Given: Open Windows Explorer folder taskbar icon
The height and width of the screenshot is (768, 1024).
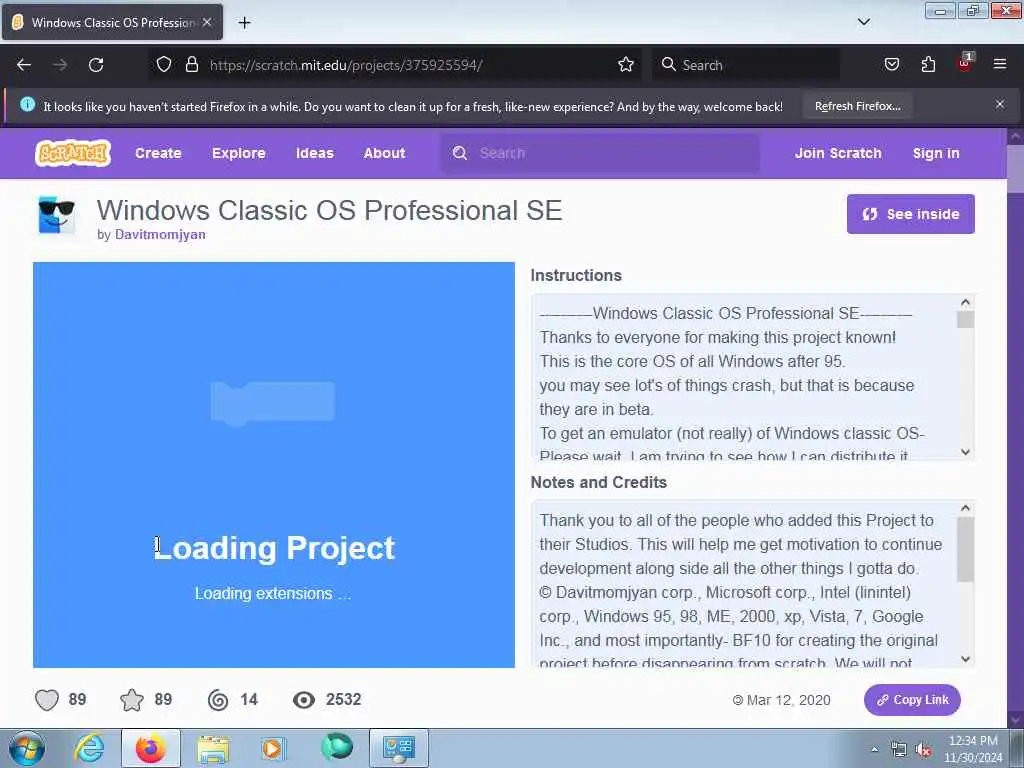Looking at the screenshot, I should click(213, 748).
